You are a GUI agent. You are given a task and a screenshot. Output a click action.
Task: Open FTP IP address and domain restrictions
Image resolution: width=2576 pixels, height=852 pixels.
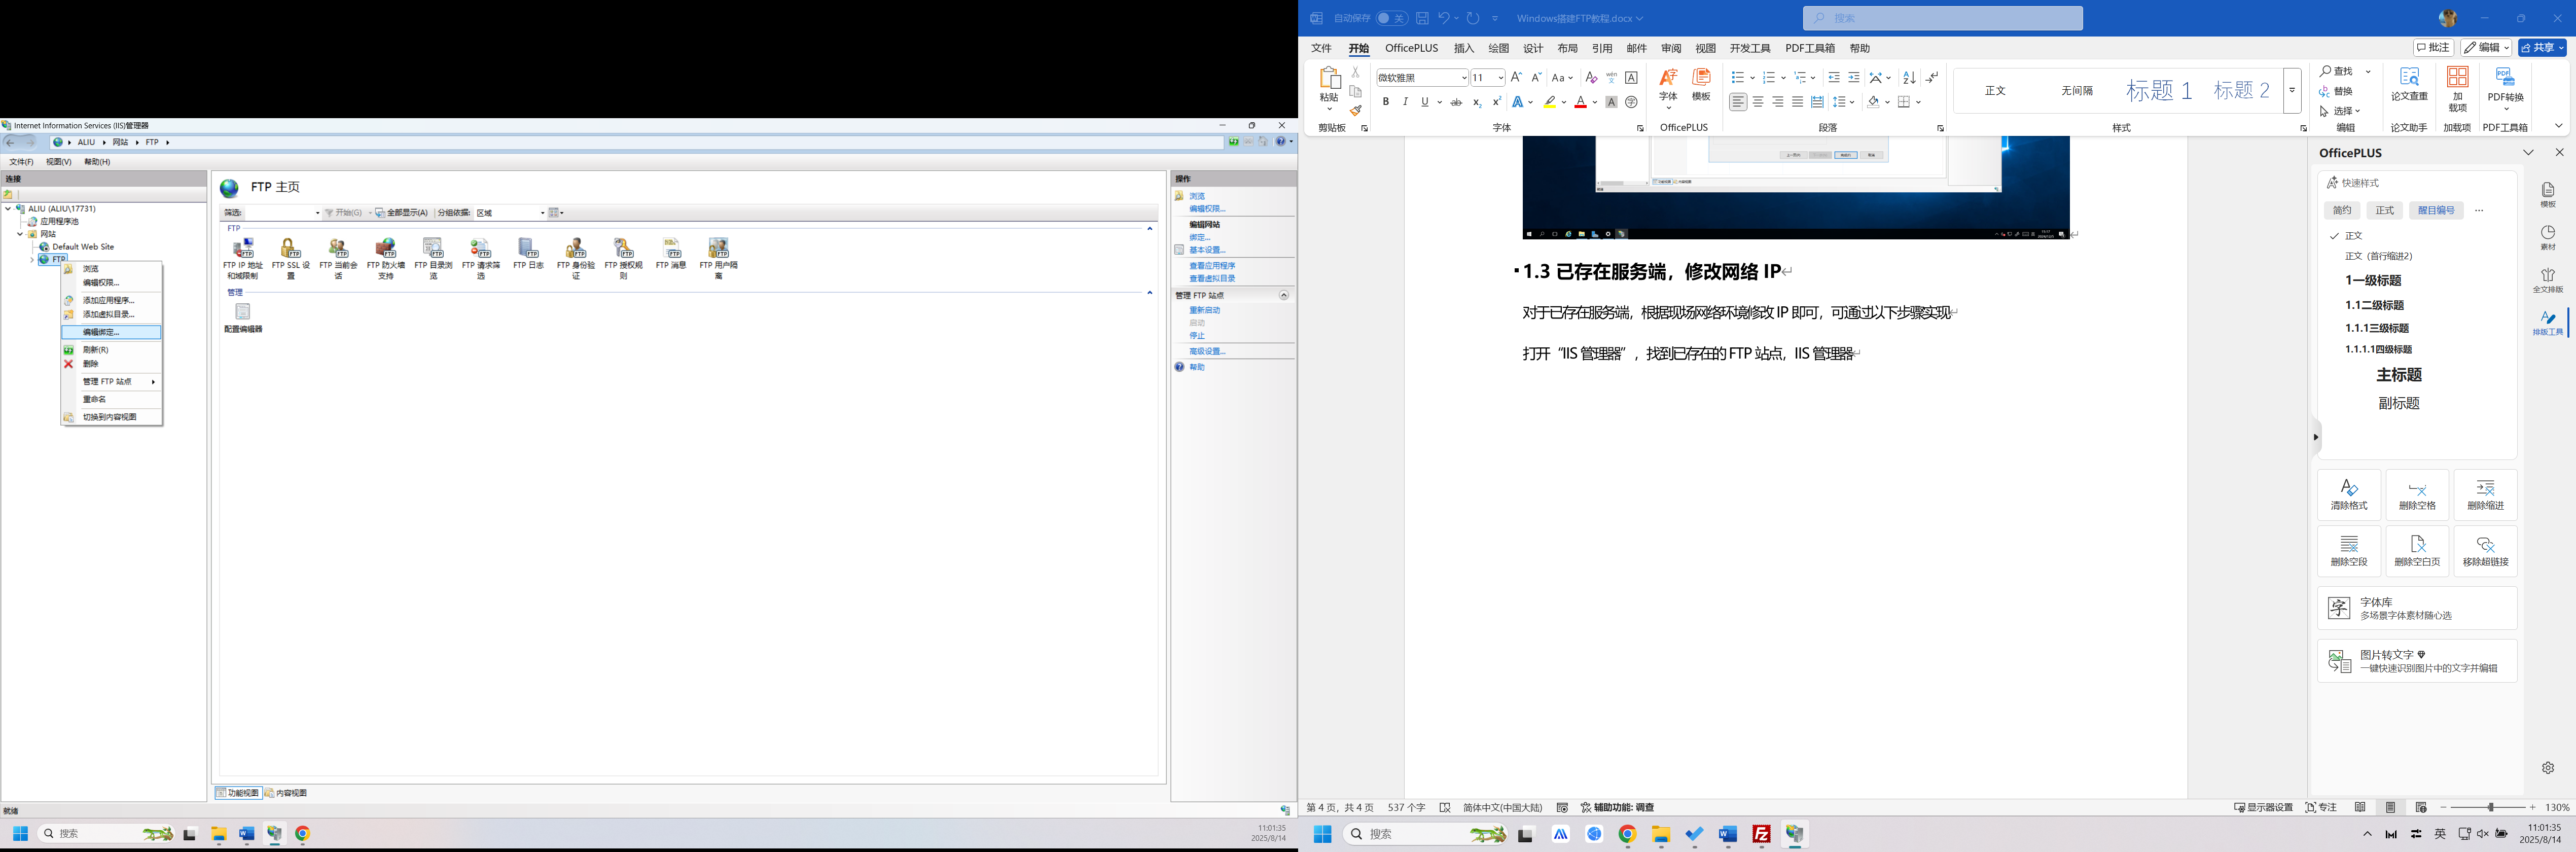242,258
